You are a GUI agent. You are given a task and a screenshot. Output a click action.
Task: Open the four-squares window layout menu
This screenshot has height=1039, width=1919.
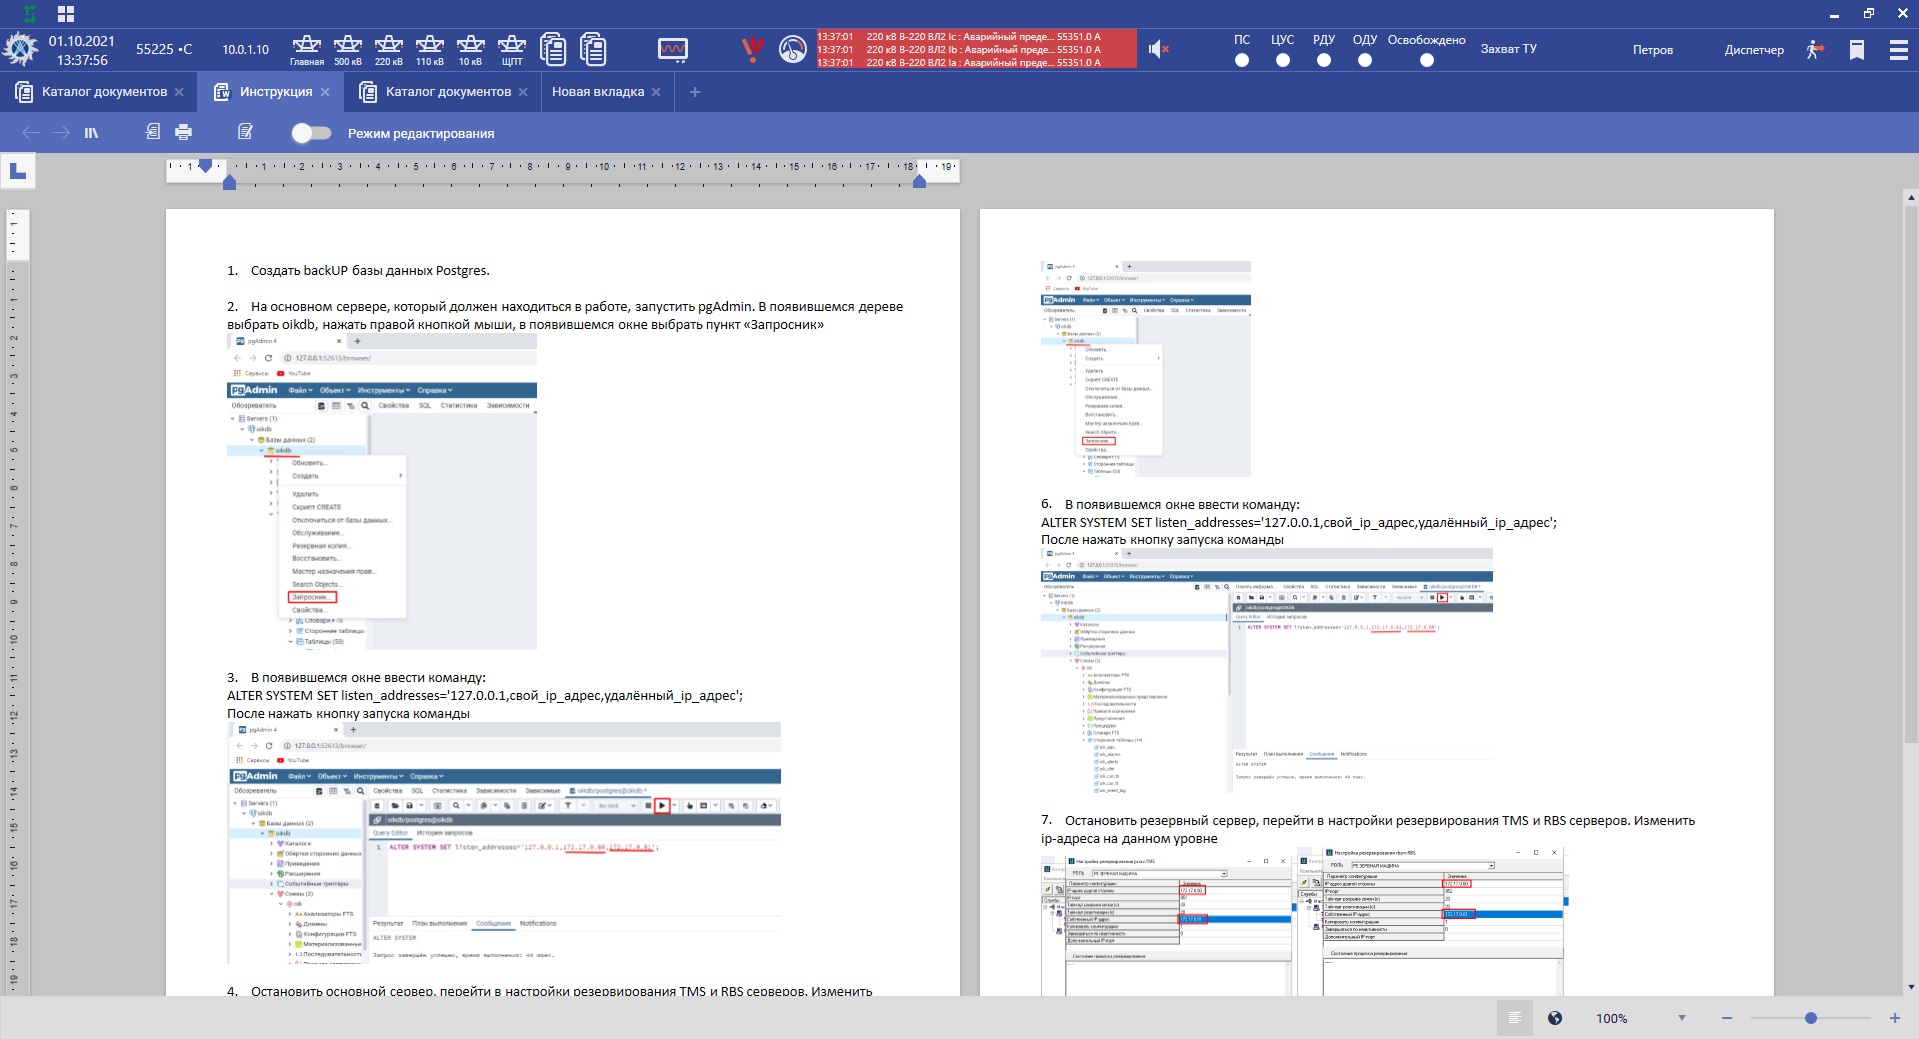[66, 14]
